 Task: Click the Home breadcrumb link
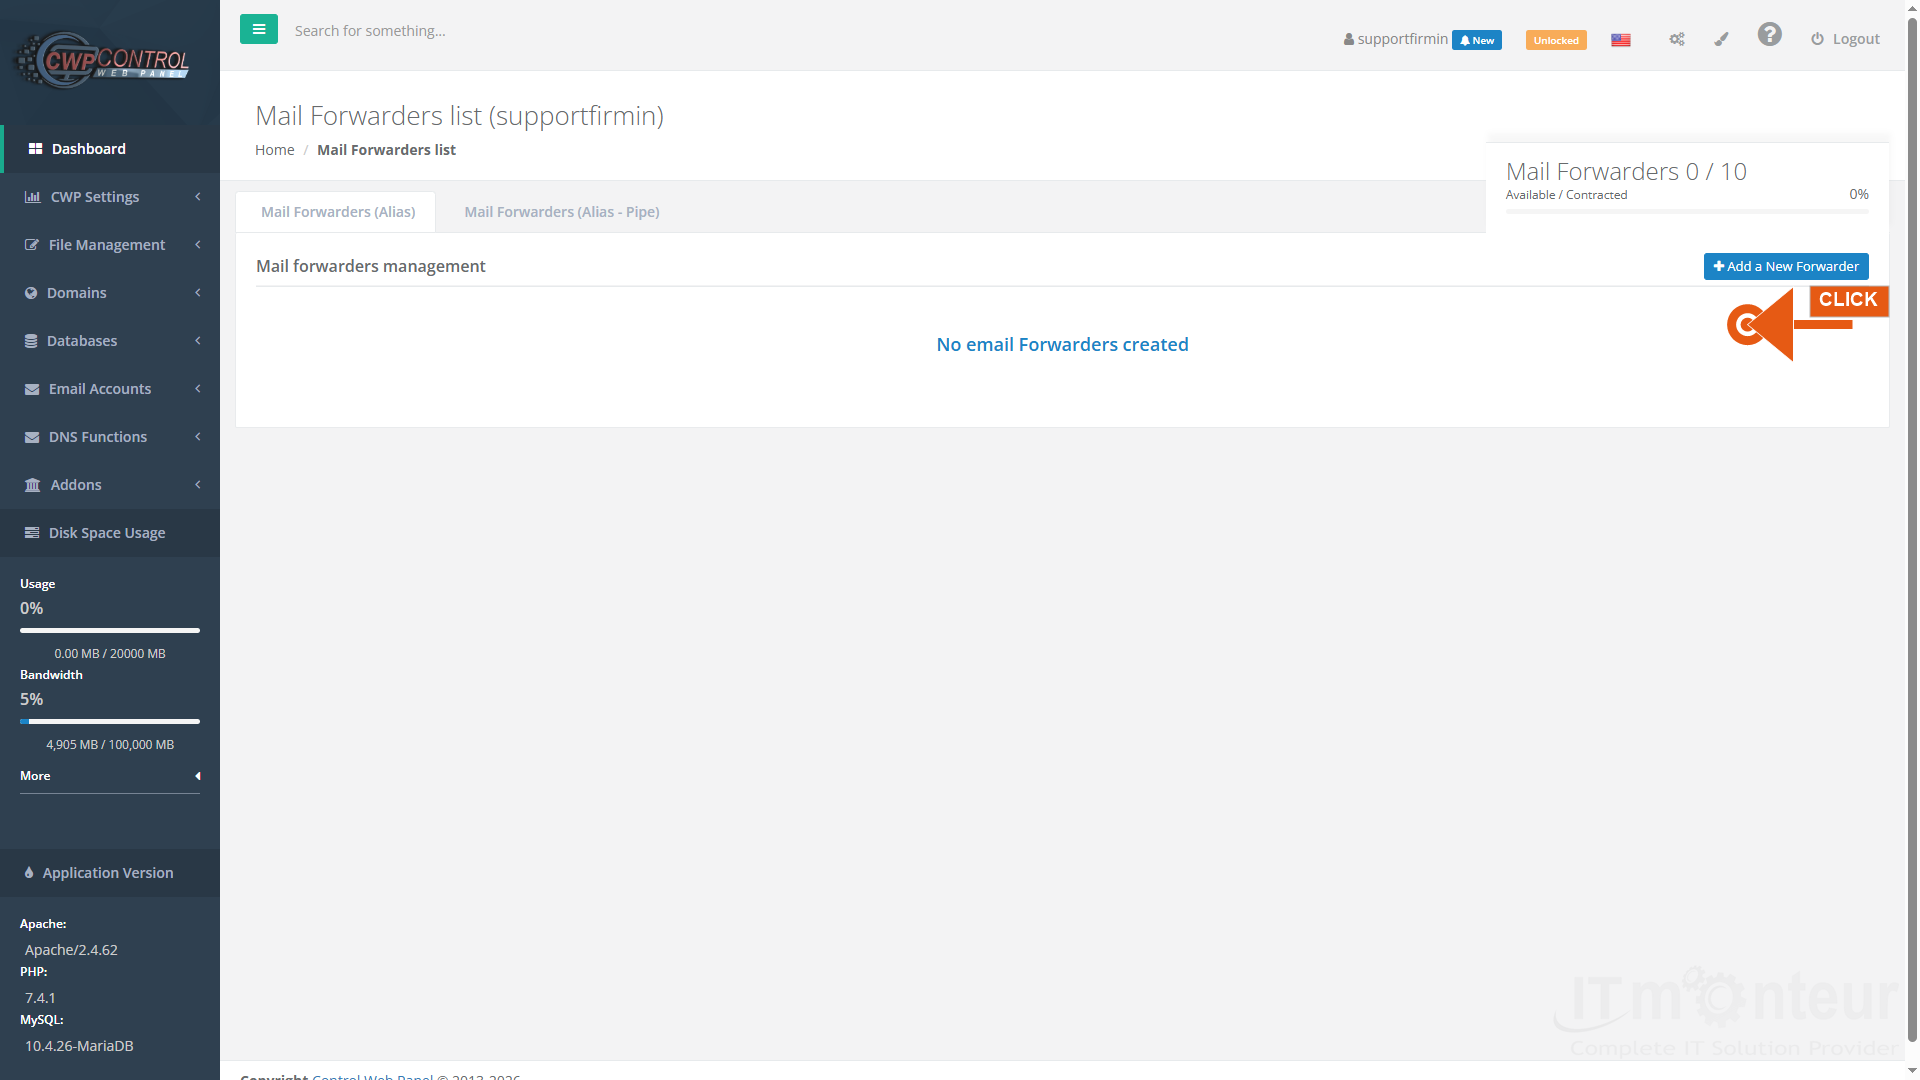pyautogui.click(x=274, y=150)
